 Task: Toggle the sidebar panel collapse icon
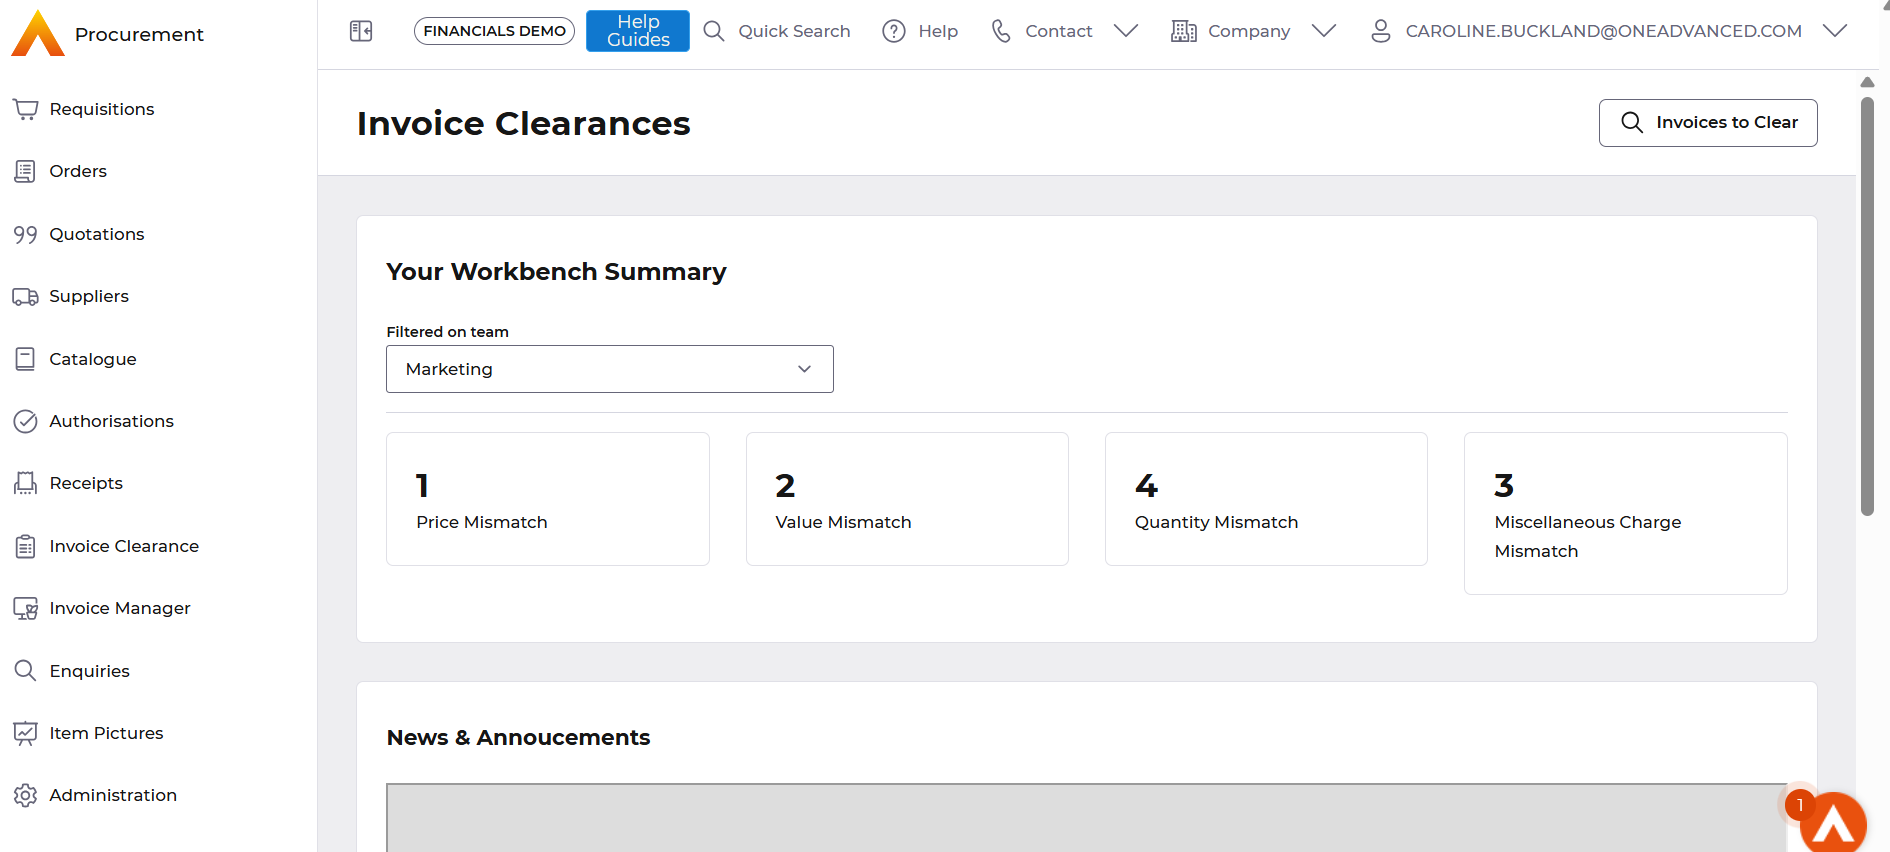[x=361, y=31]
